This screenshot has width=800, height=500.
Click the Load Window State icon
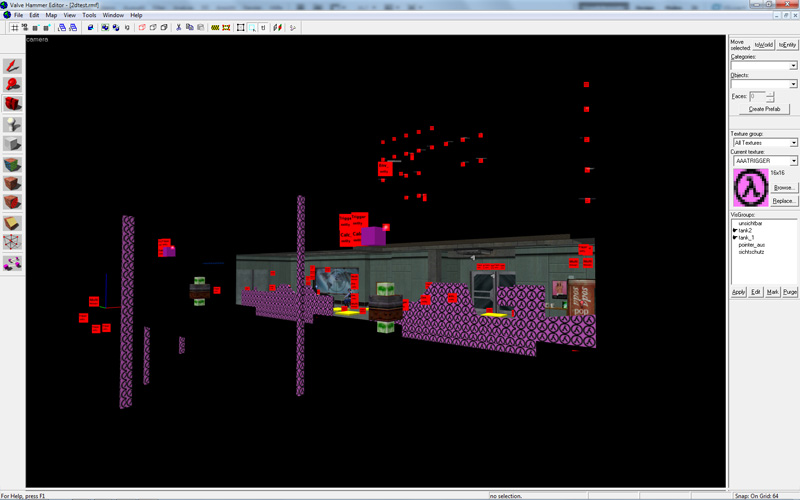(x=62, y=28)
